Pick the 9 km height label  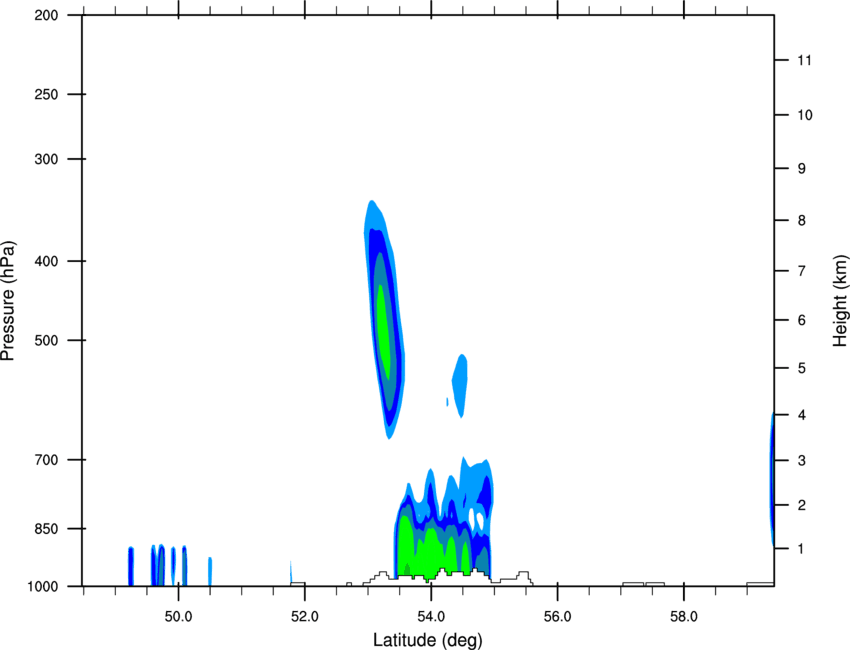click(801, 169)
